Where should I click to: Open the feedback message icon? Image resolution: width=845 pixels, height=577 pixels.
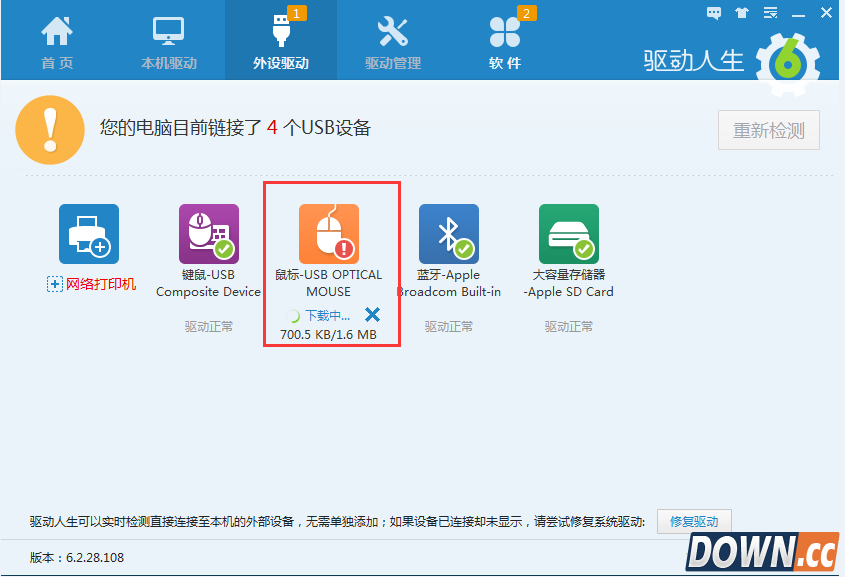[713, 12]
